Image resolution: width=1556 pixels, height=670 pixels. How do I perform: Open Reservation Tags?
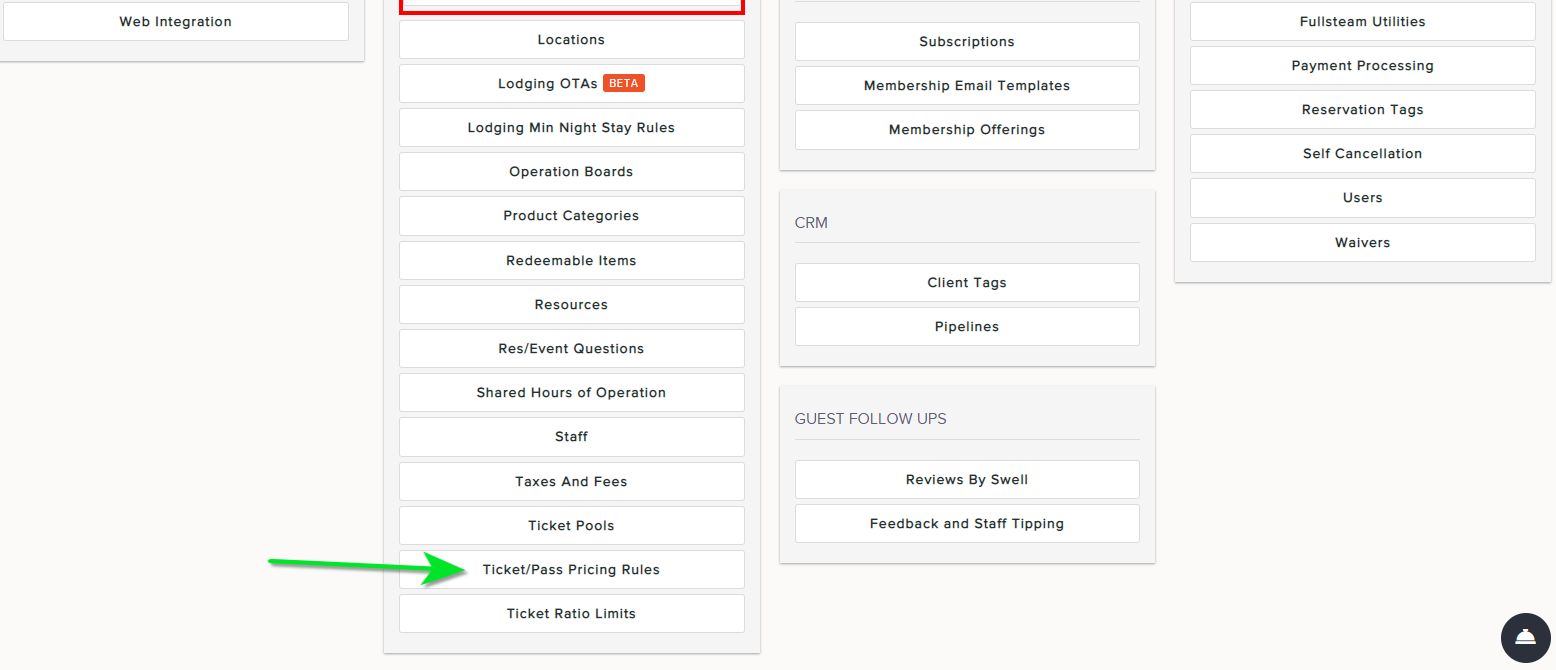click(1362, 109)
